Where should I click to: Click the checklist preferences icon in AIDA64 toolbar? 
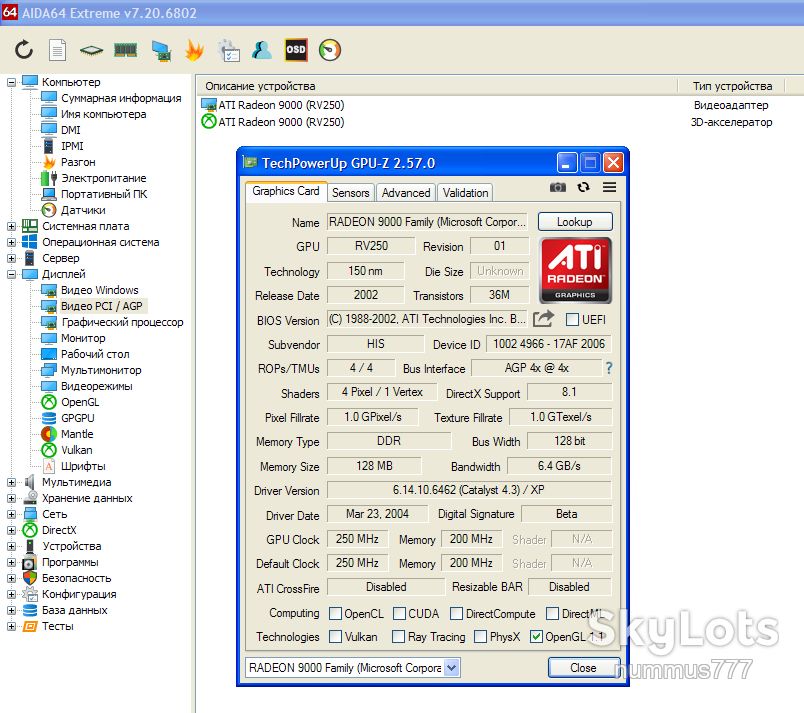228,50
